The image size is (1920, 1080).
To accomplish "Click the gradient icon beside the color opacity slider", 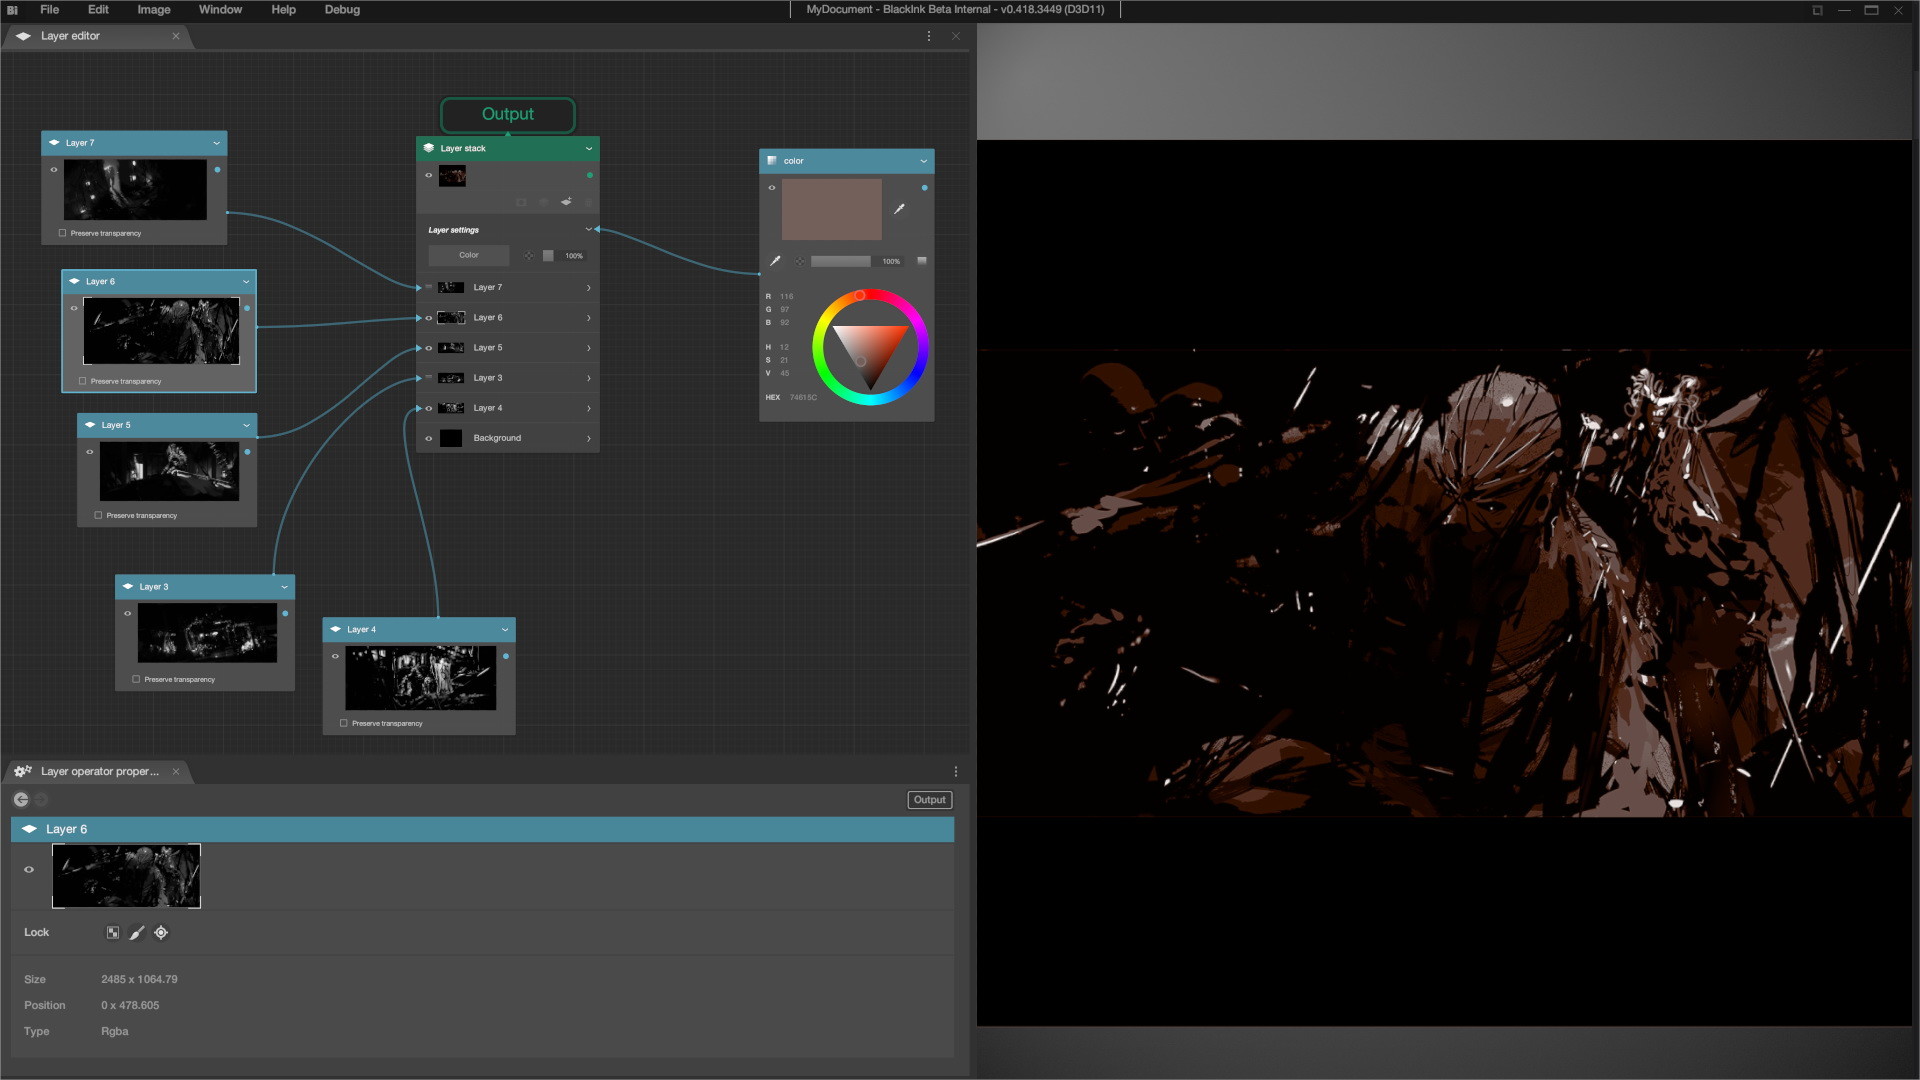I will (x=922, y=261).
